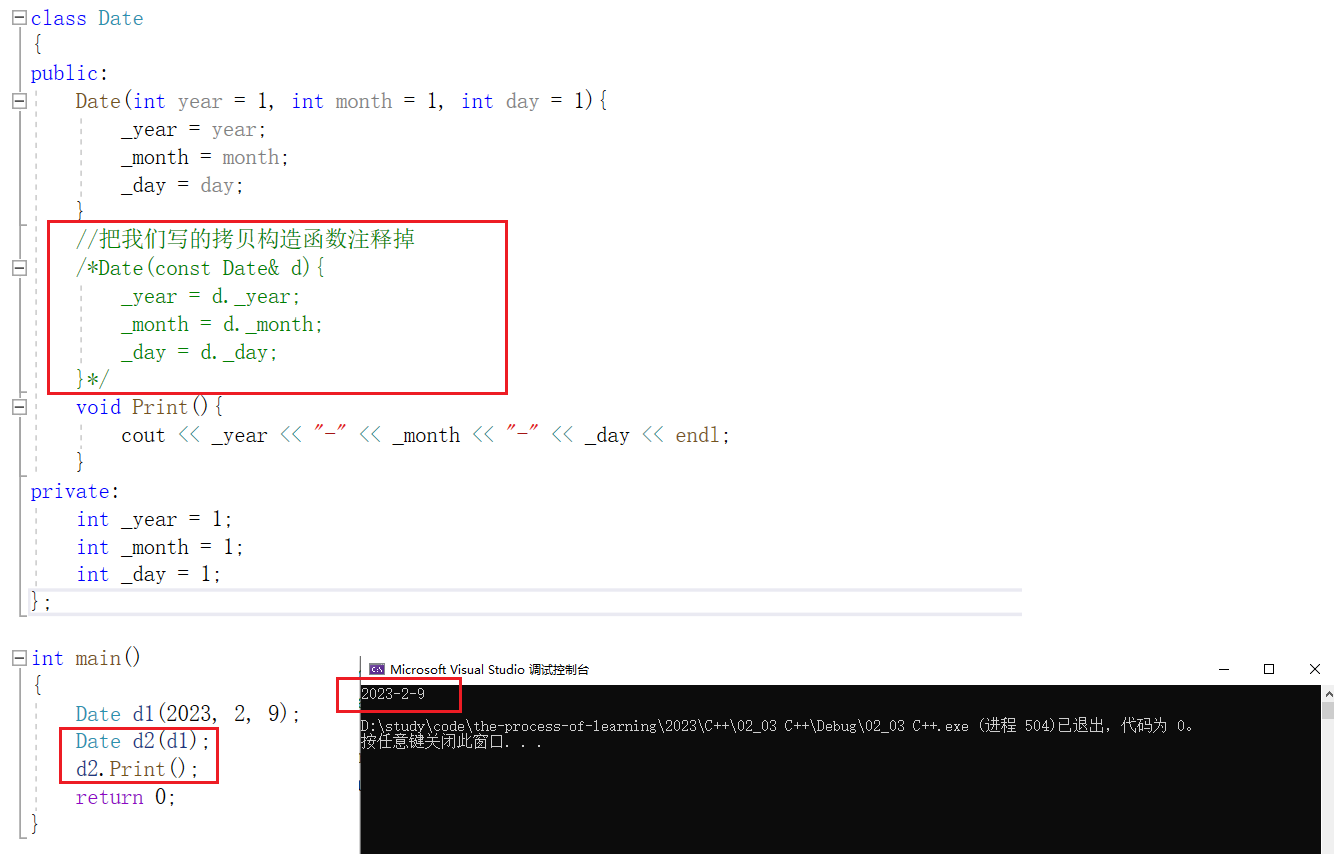
Task: Click the "/*Date(const Date& d){" line
Action: point(201,268)
